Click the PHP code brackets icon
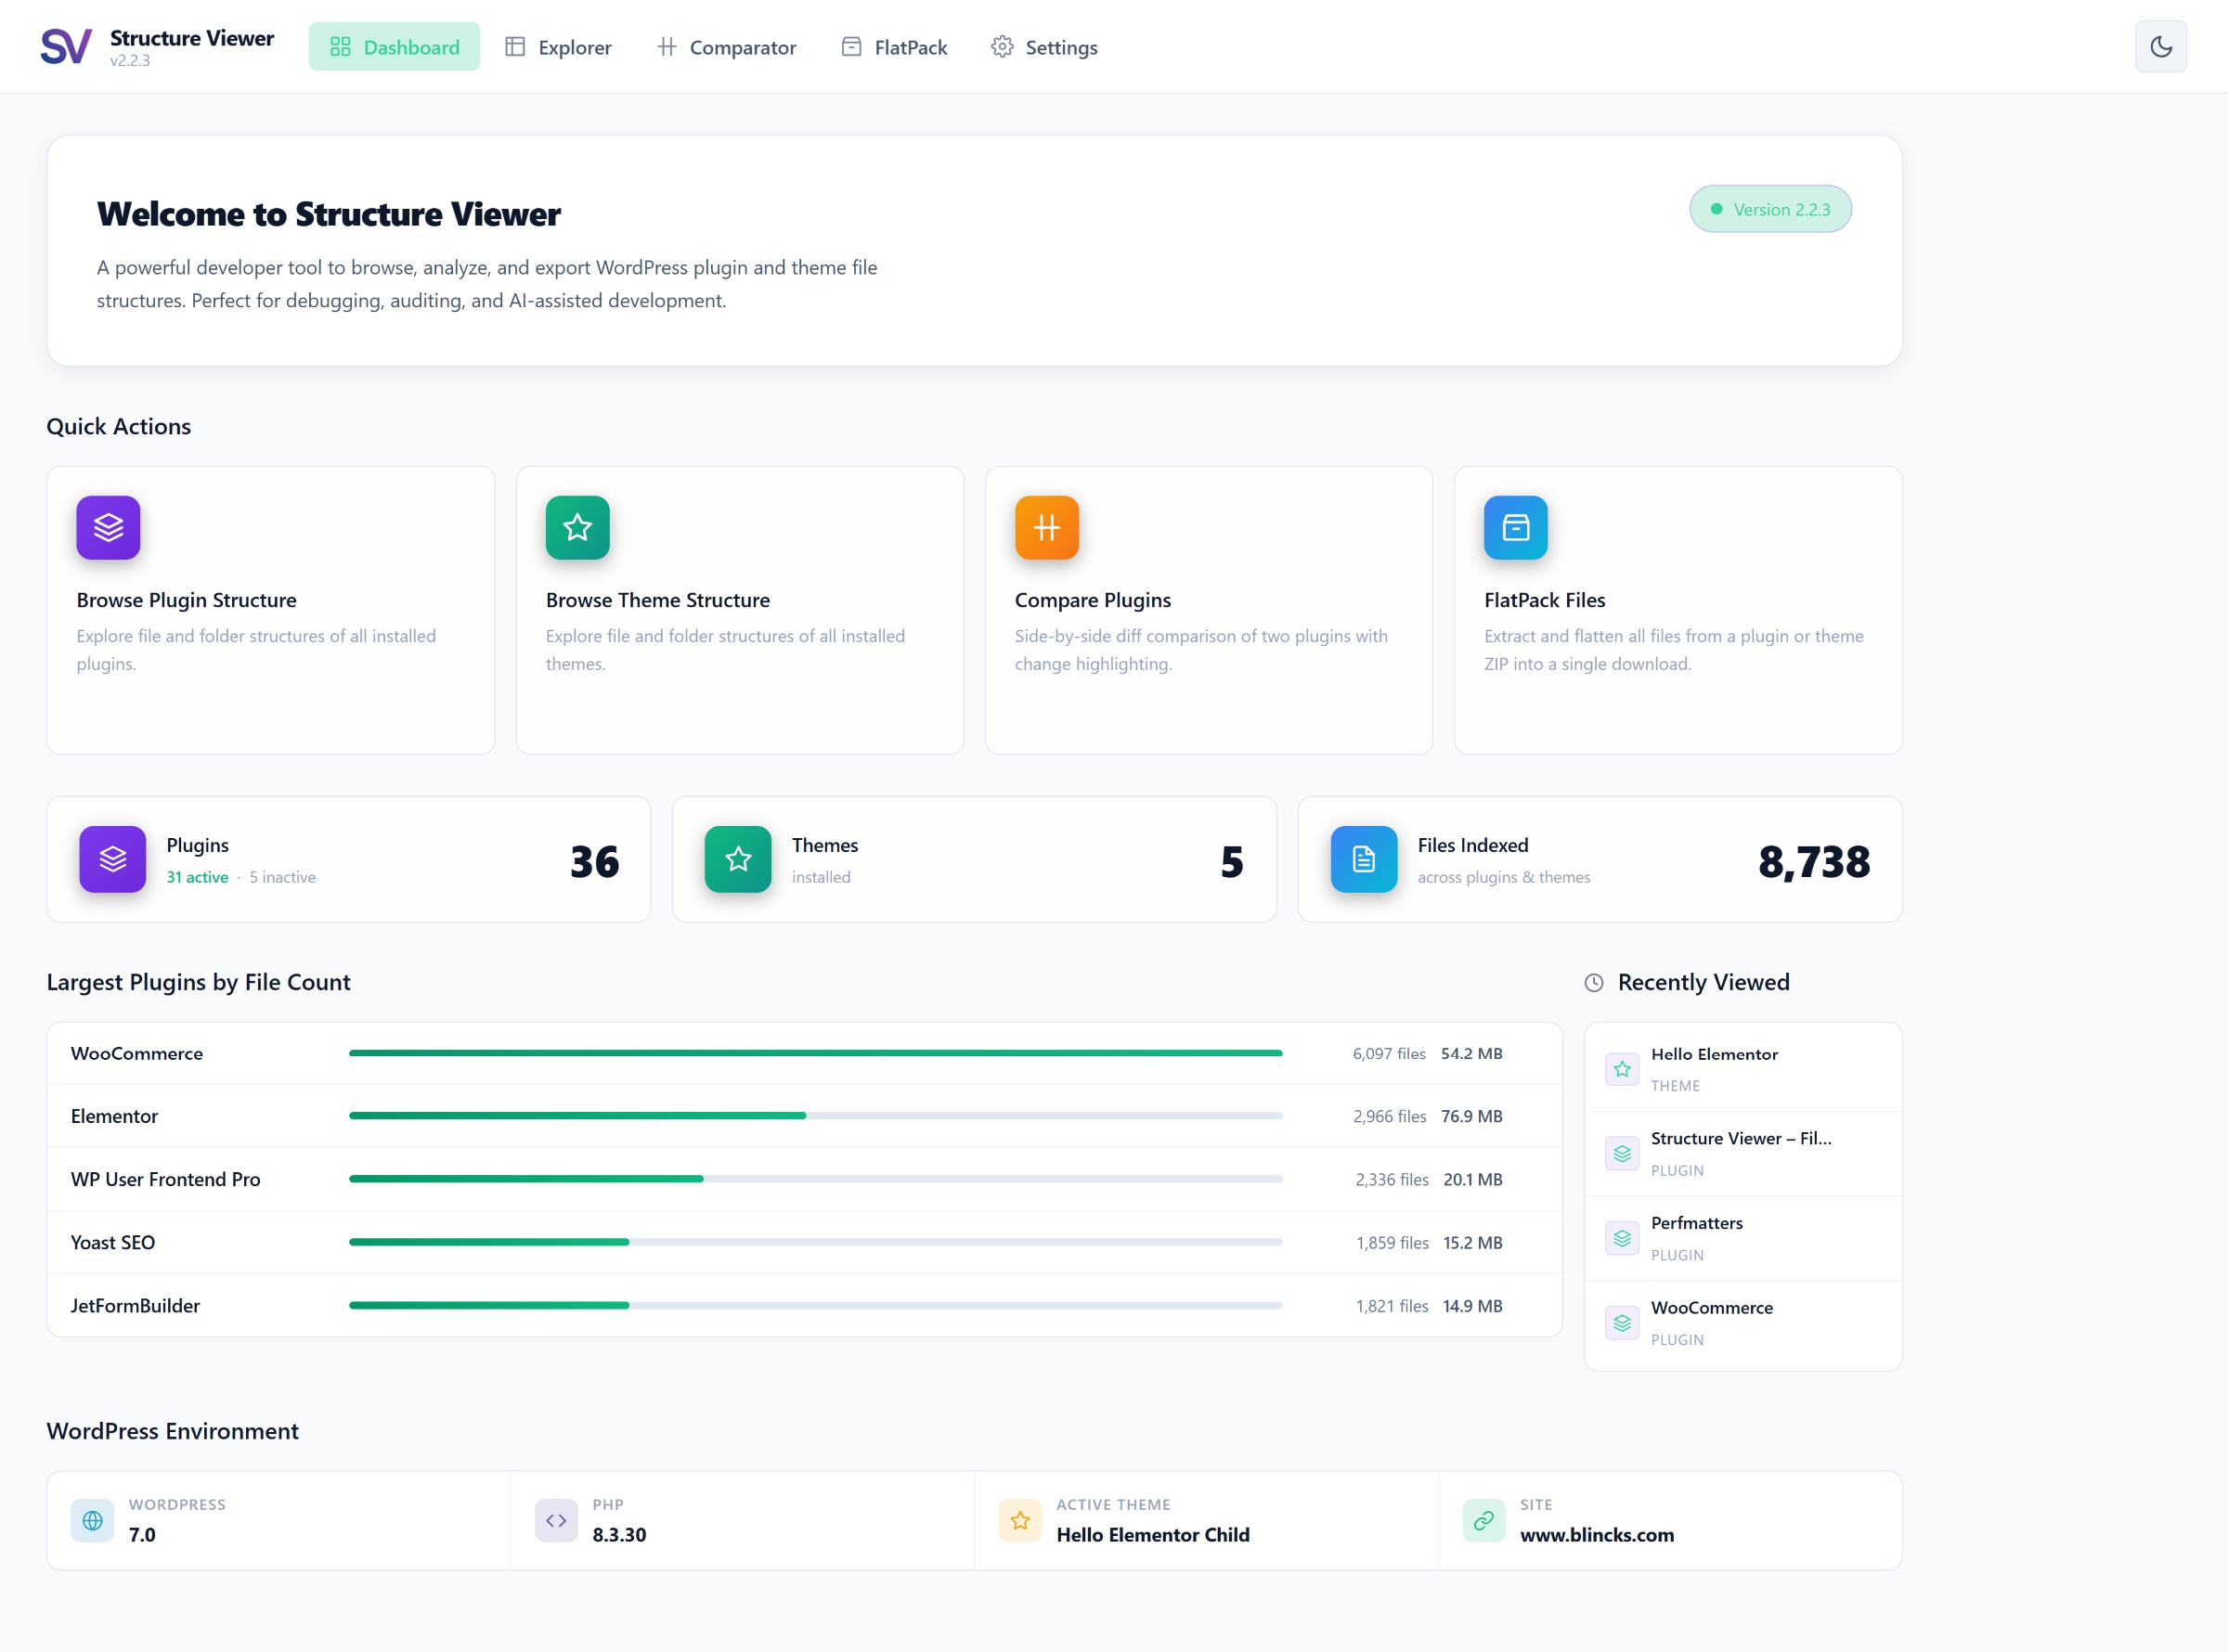The width and height of the screenshot is (2228, 1652). [556, 1520]
